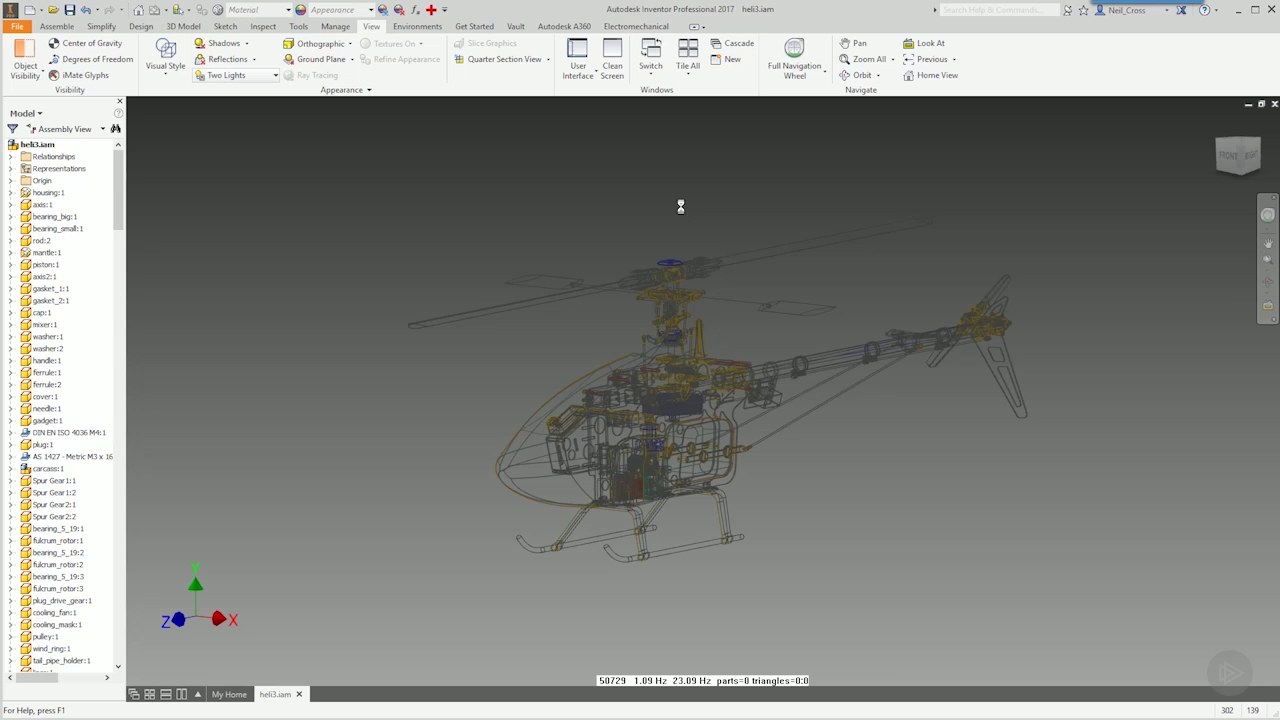The image size is (1280, 720).
Task: Click the fx Parameters icon
Action: [415, 10]
